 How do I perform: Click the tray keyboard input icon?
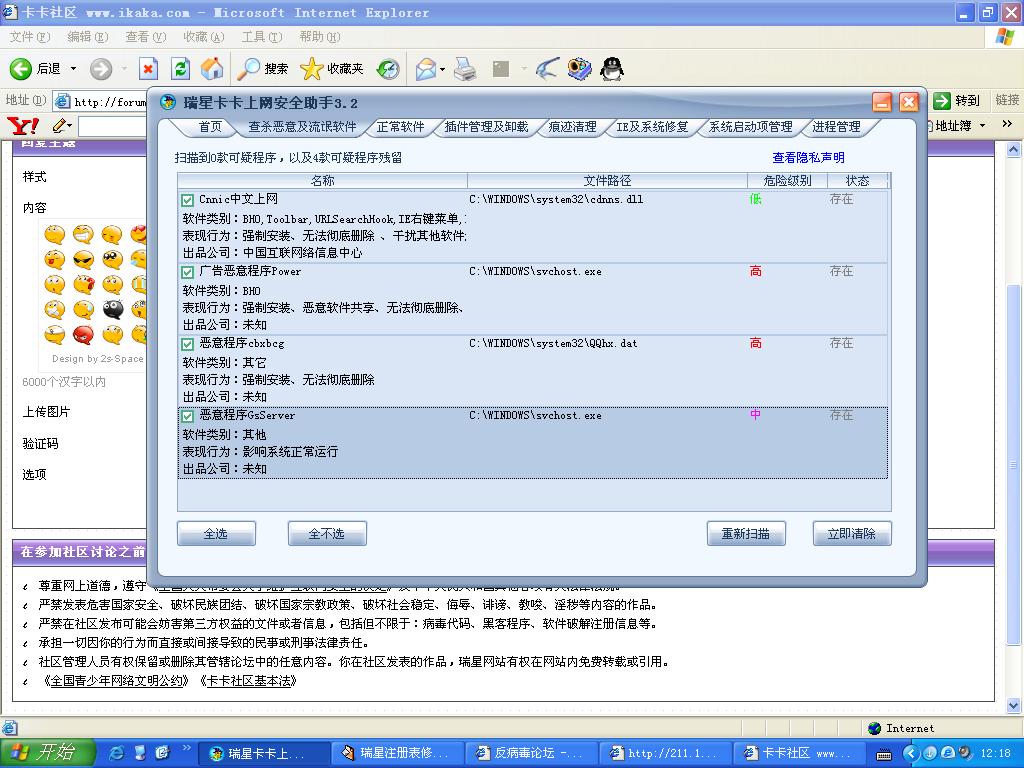[x=884, y=755]
